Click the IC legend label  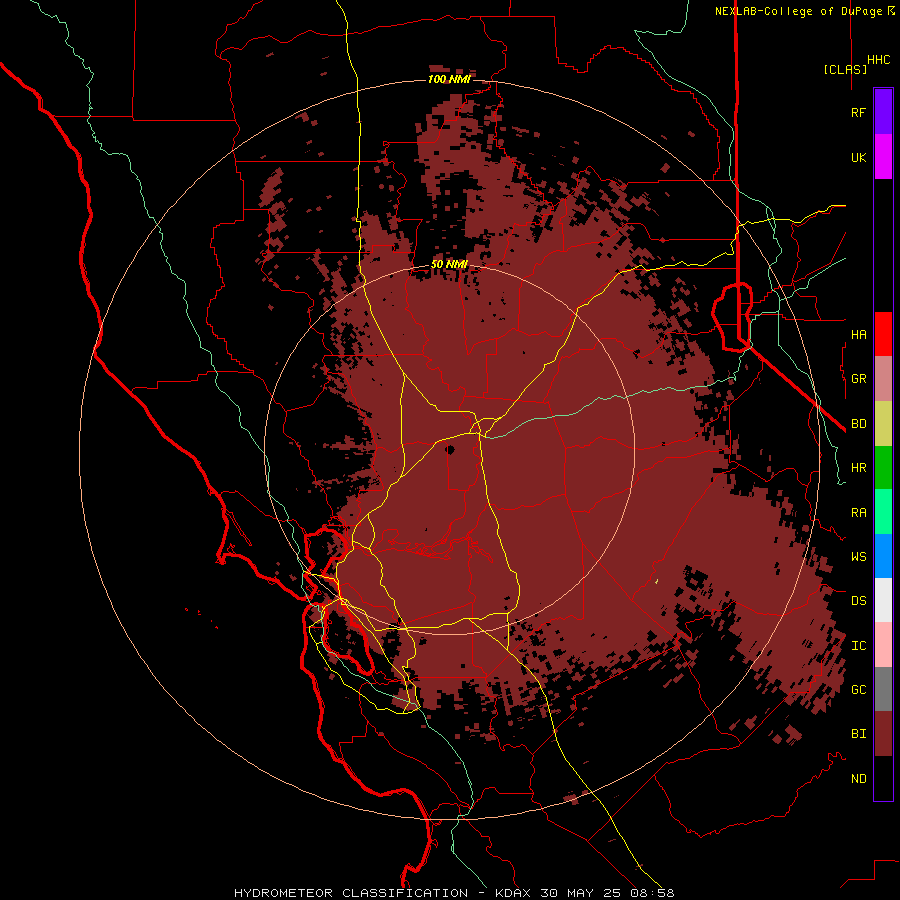click(858, 645)
